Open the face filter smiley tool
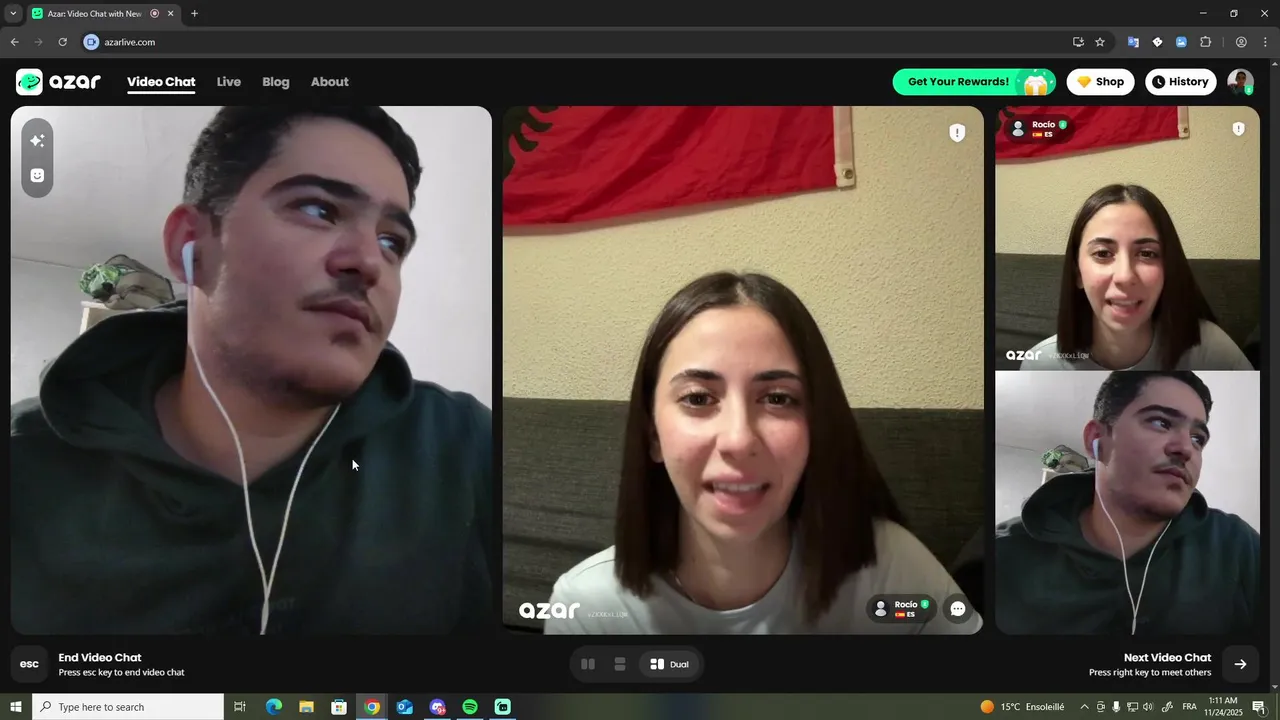 [37, 175]
